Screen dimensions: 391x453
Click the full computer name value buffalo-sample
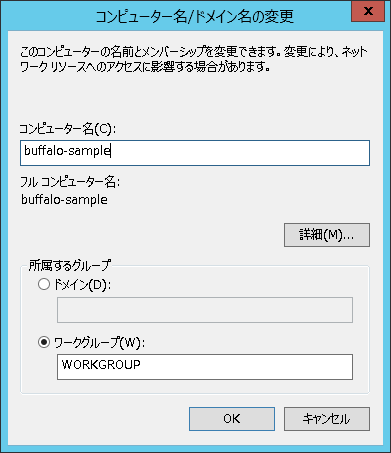pyautogui.click(x=64, y=200)
